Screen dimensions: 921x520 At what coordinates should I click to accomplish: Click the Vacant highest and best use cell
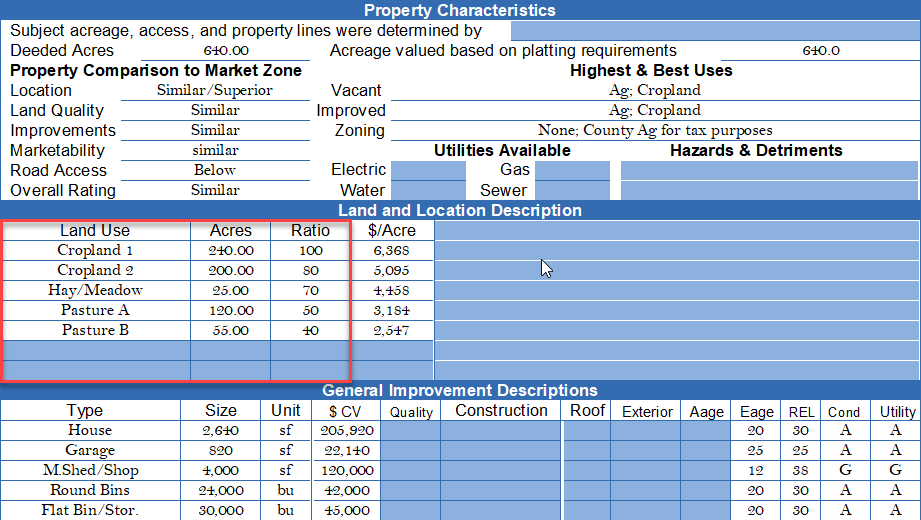654,90
